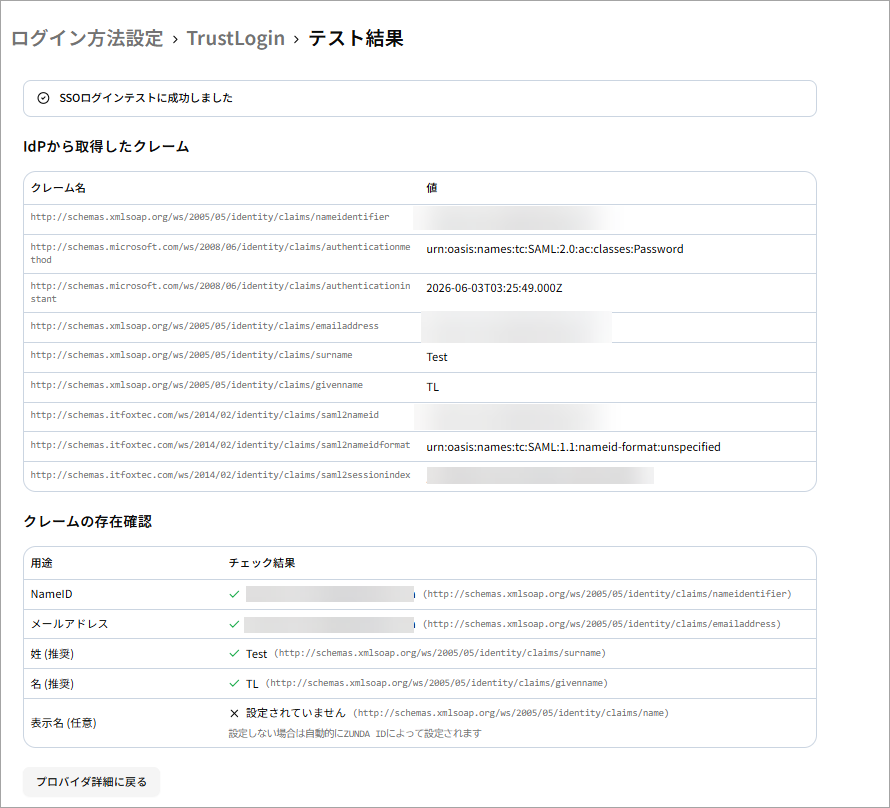Select the givenname claim URL in claims table
Screen dimensions: 890x808
[x=196, y=385]
